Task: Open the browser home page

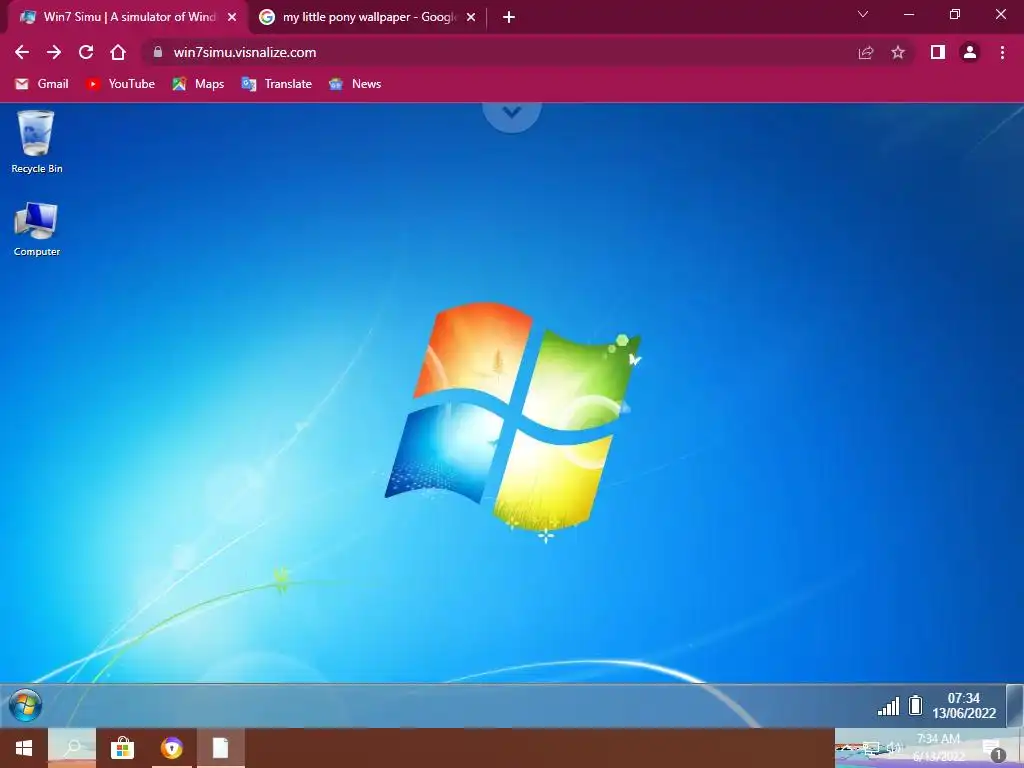Action: click(118, 52)
